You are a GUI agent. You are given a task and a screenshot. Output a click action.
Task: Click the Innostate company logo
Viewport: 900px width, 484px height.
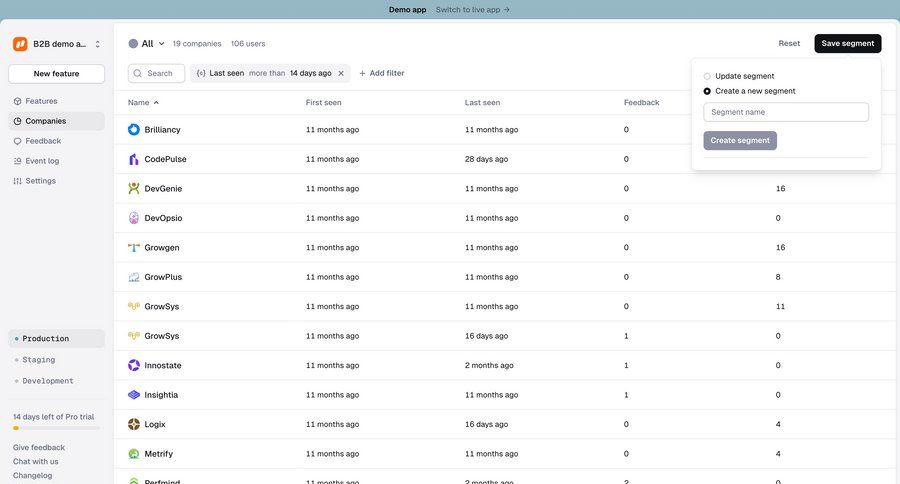[x=134, y=365]
